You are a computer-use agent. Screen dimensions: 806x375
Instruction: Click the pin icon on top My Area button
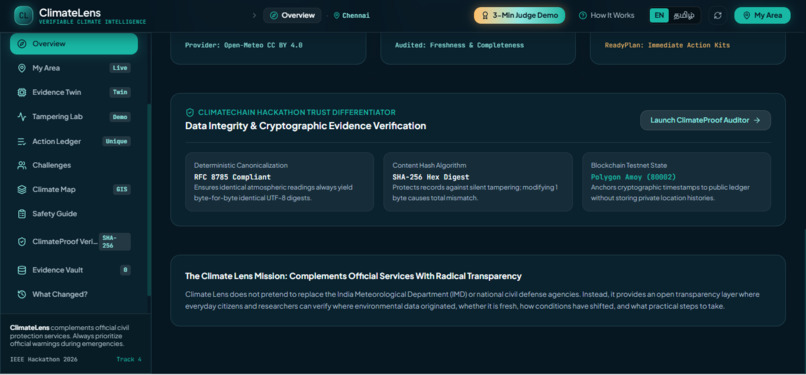(x=747, y=15)
